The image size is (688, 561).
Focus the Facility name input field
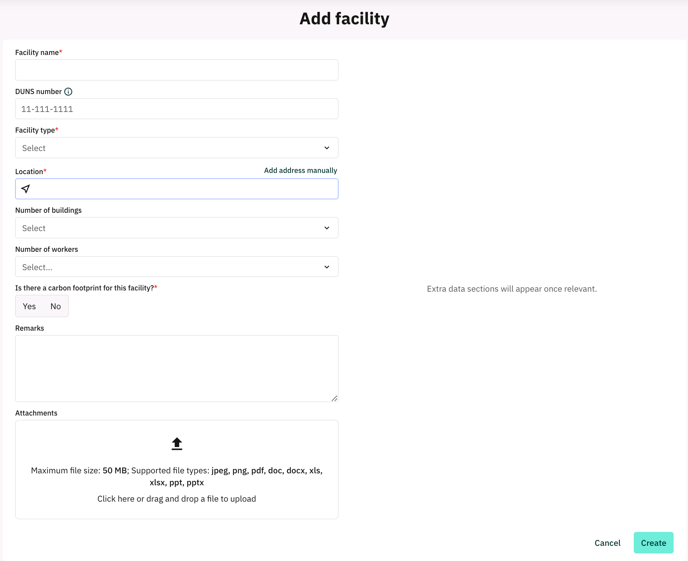click(x=177, y=70)
